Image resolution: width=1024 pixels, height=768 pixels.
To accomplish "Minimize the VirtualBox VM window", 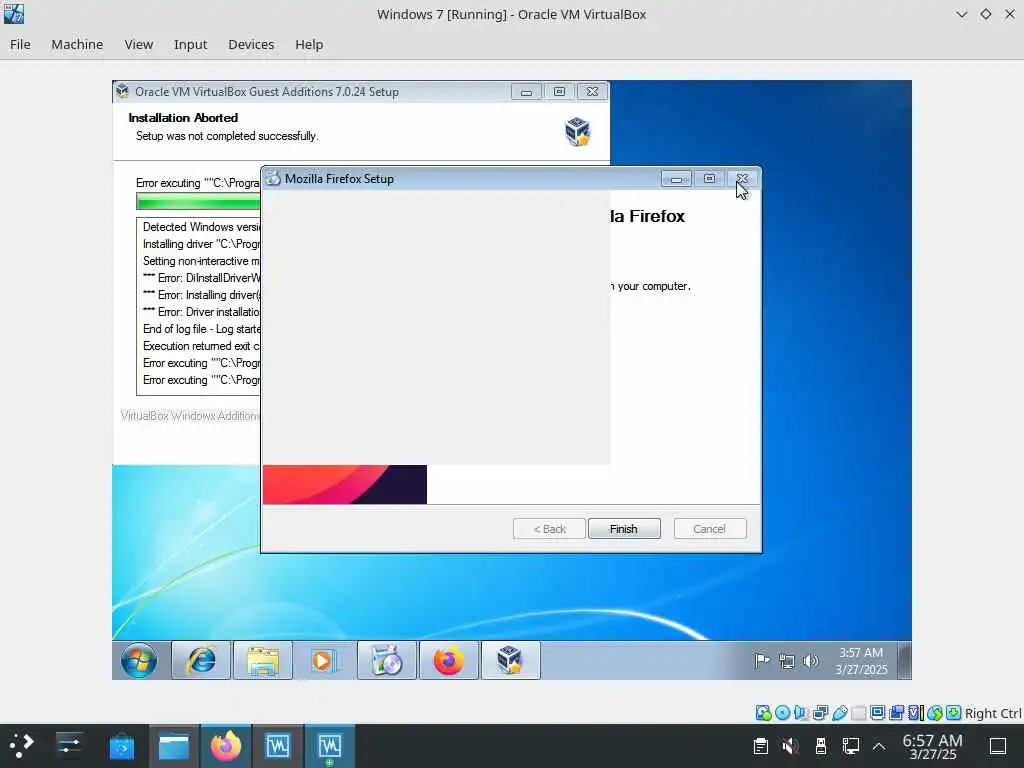I will pos(961,14).
